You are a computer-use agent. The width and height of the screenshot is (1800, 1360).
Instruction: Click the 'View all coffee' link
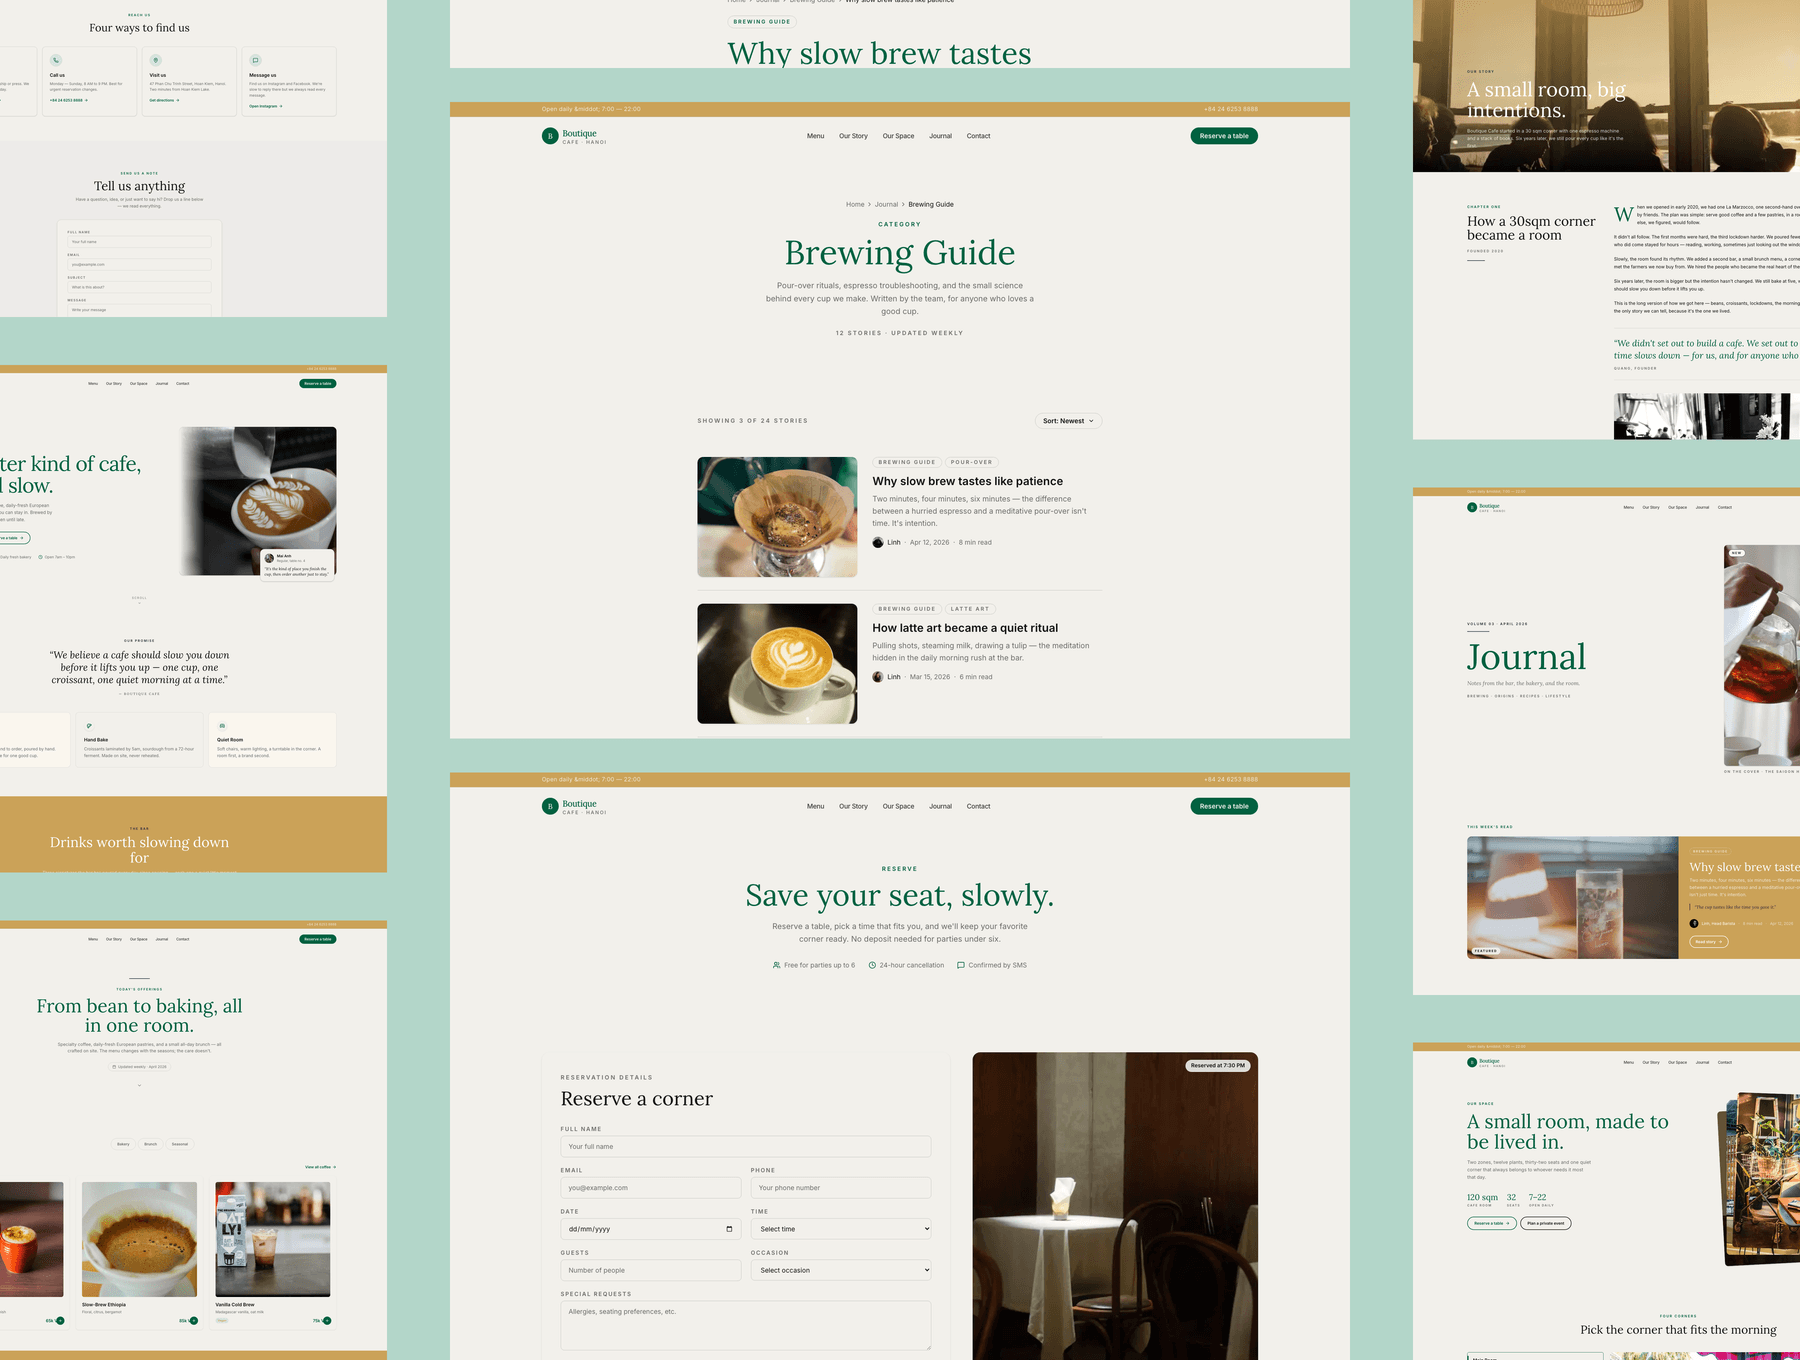point(320,1167)
